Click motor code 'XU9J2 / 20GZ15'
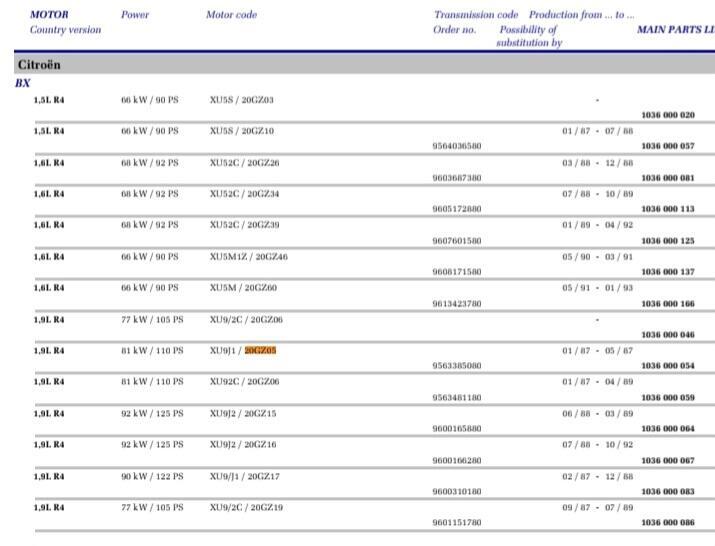The image size is (715, 546). pyautogui.click(x=243, y=414)
